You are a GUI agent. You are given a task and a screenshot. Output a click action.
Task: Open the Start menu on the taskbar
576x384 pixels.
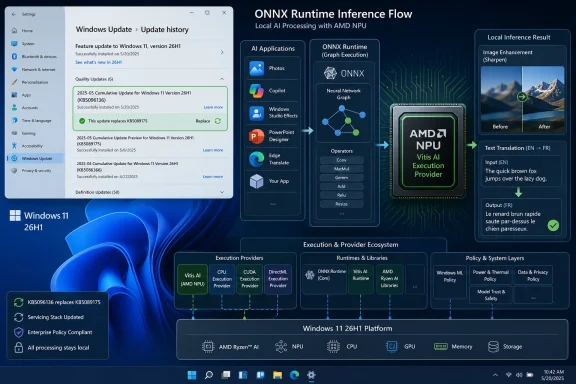point(192,375)
